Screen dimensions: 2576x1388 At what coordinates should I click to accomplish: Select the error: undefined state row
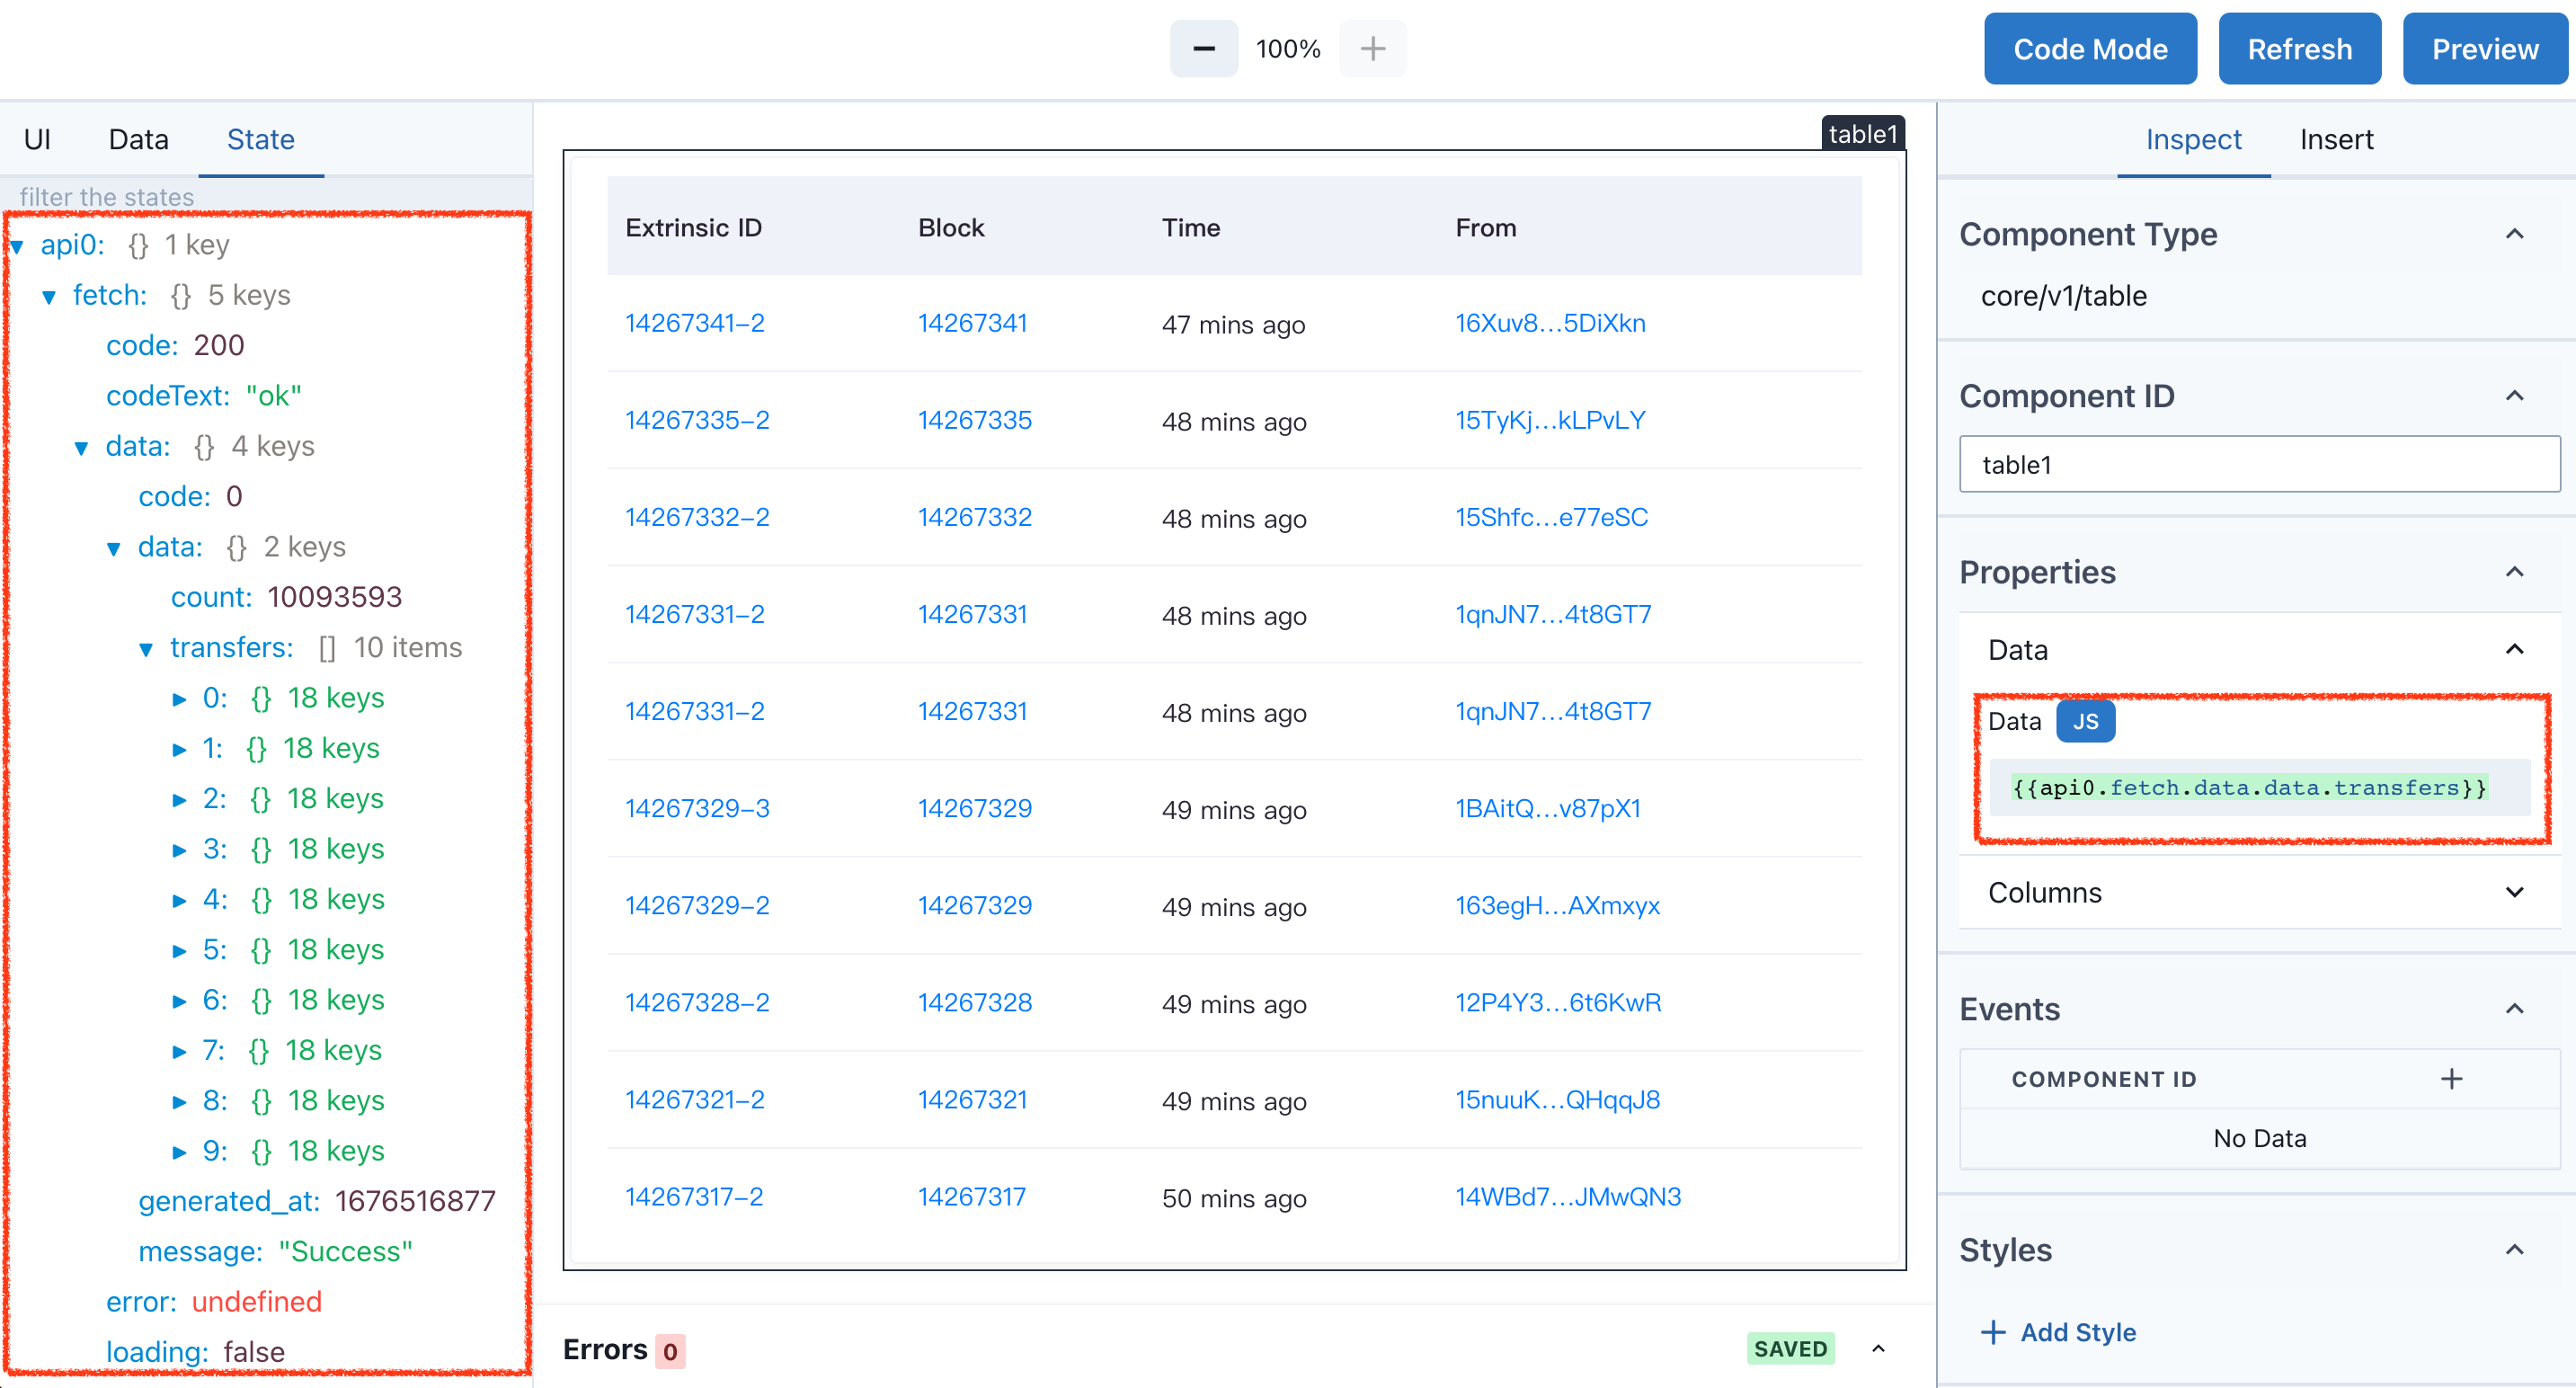[214, 1301]
